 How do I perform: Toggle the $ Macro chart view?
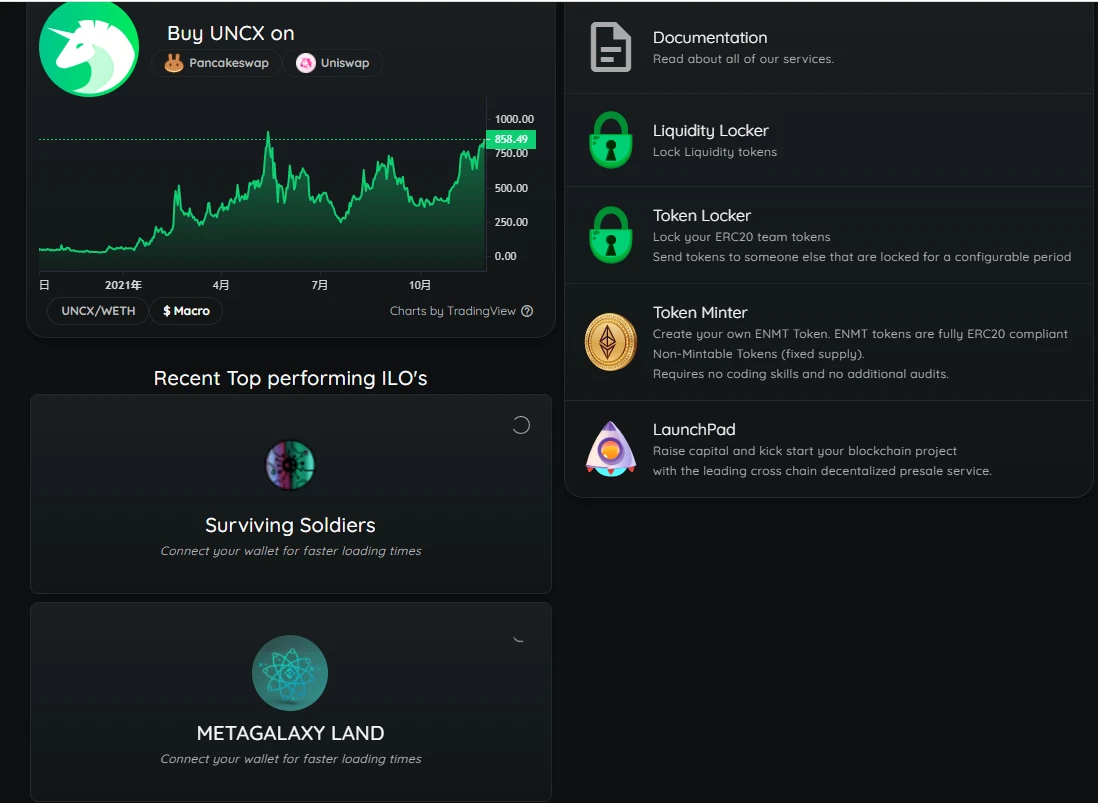(186, 311)
